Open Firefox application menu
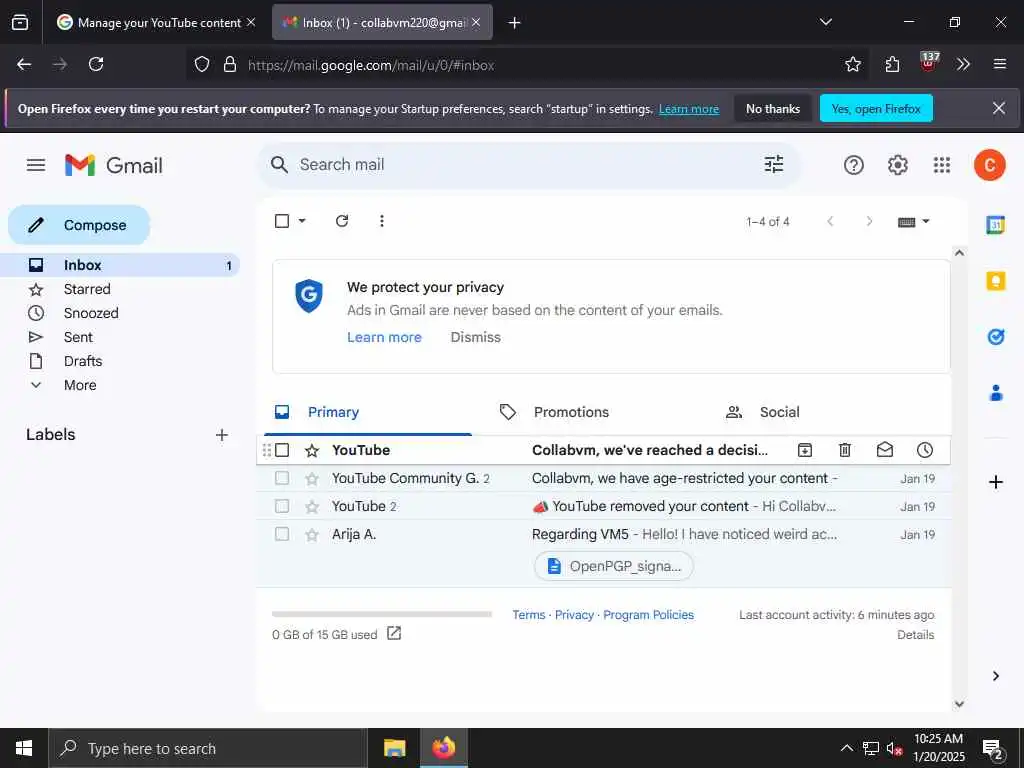Screen dimensions: 1024x768 [x=999, y=64]
